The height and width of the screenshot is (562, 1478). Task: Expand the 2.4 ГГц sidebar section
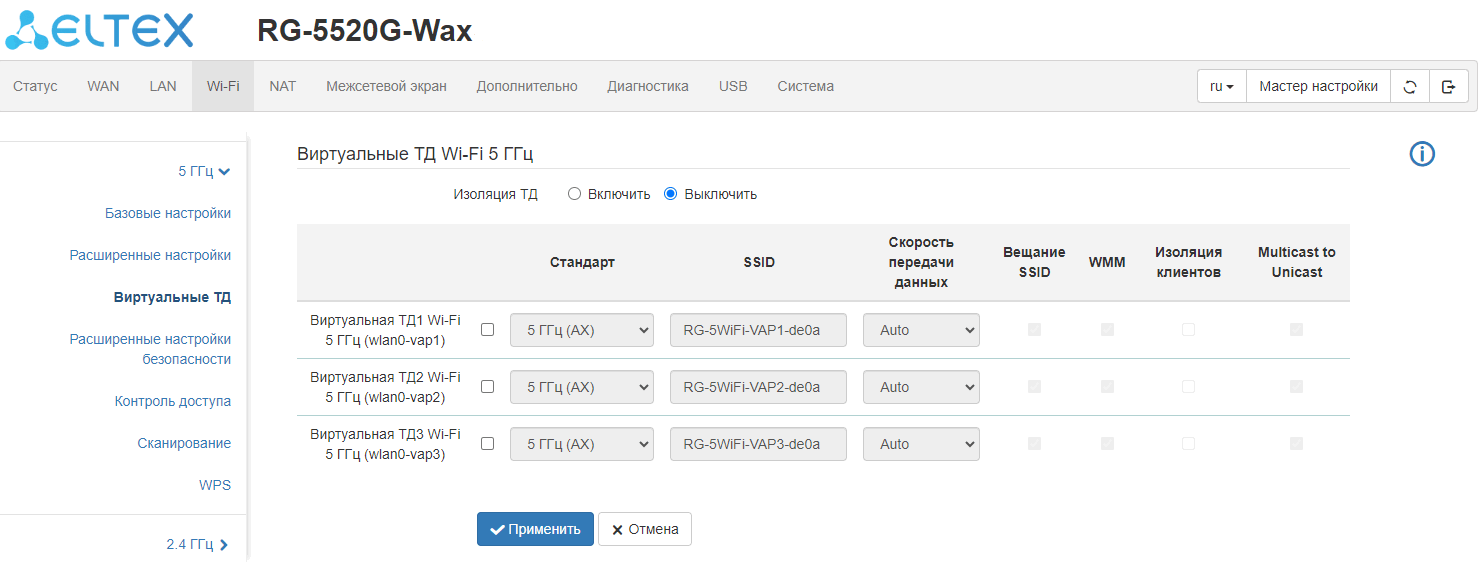point(197,544)
